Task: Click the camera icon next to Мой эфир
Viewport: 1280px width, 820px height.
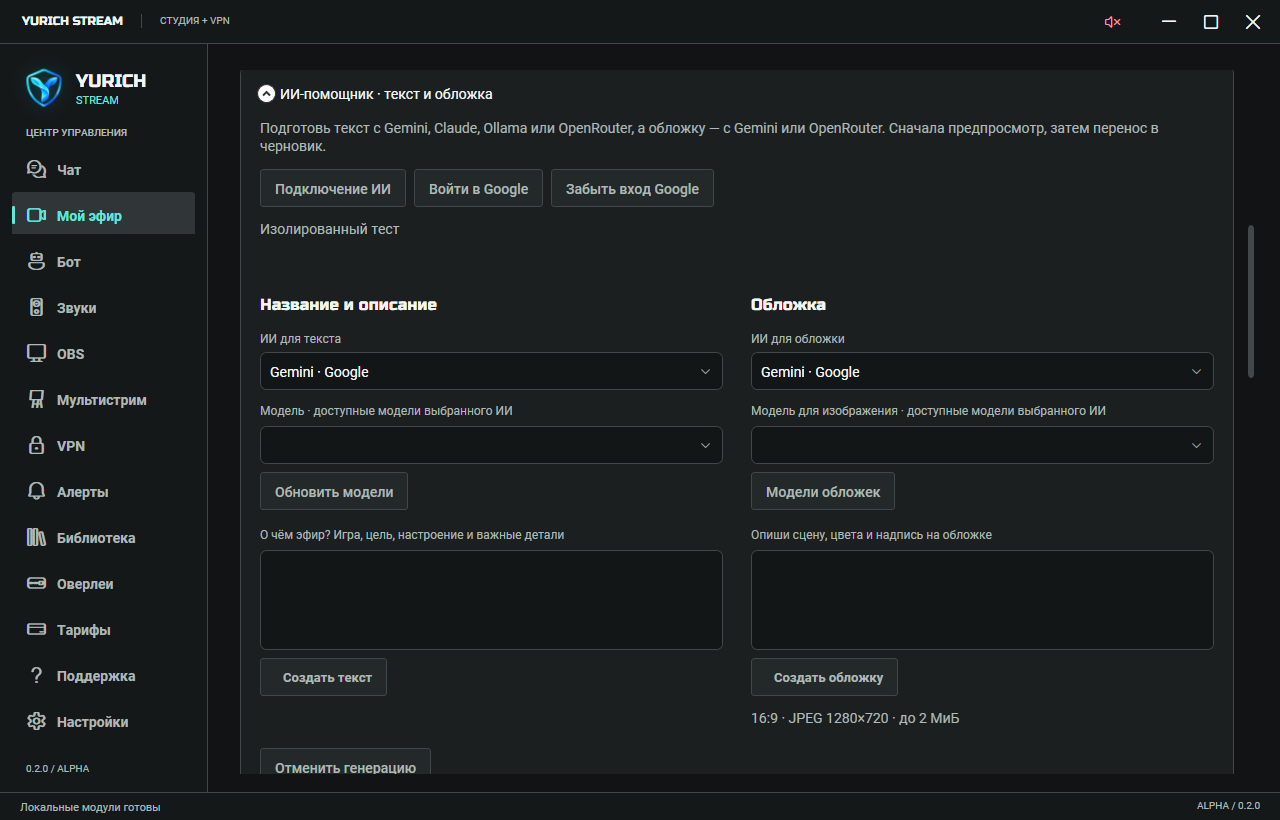Action: point(37,216)
